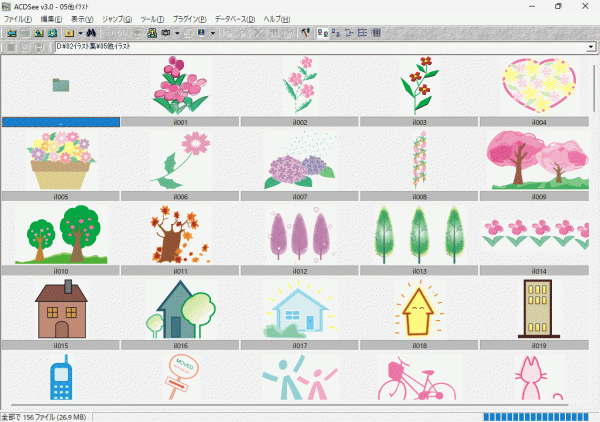Image resolution: width=600 pixels, height=422 pixels.
Task: Open the path combo box dropdown arrow
Action: (591, 47)
